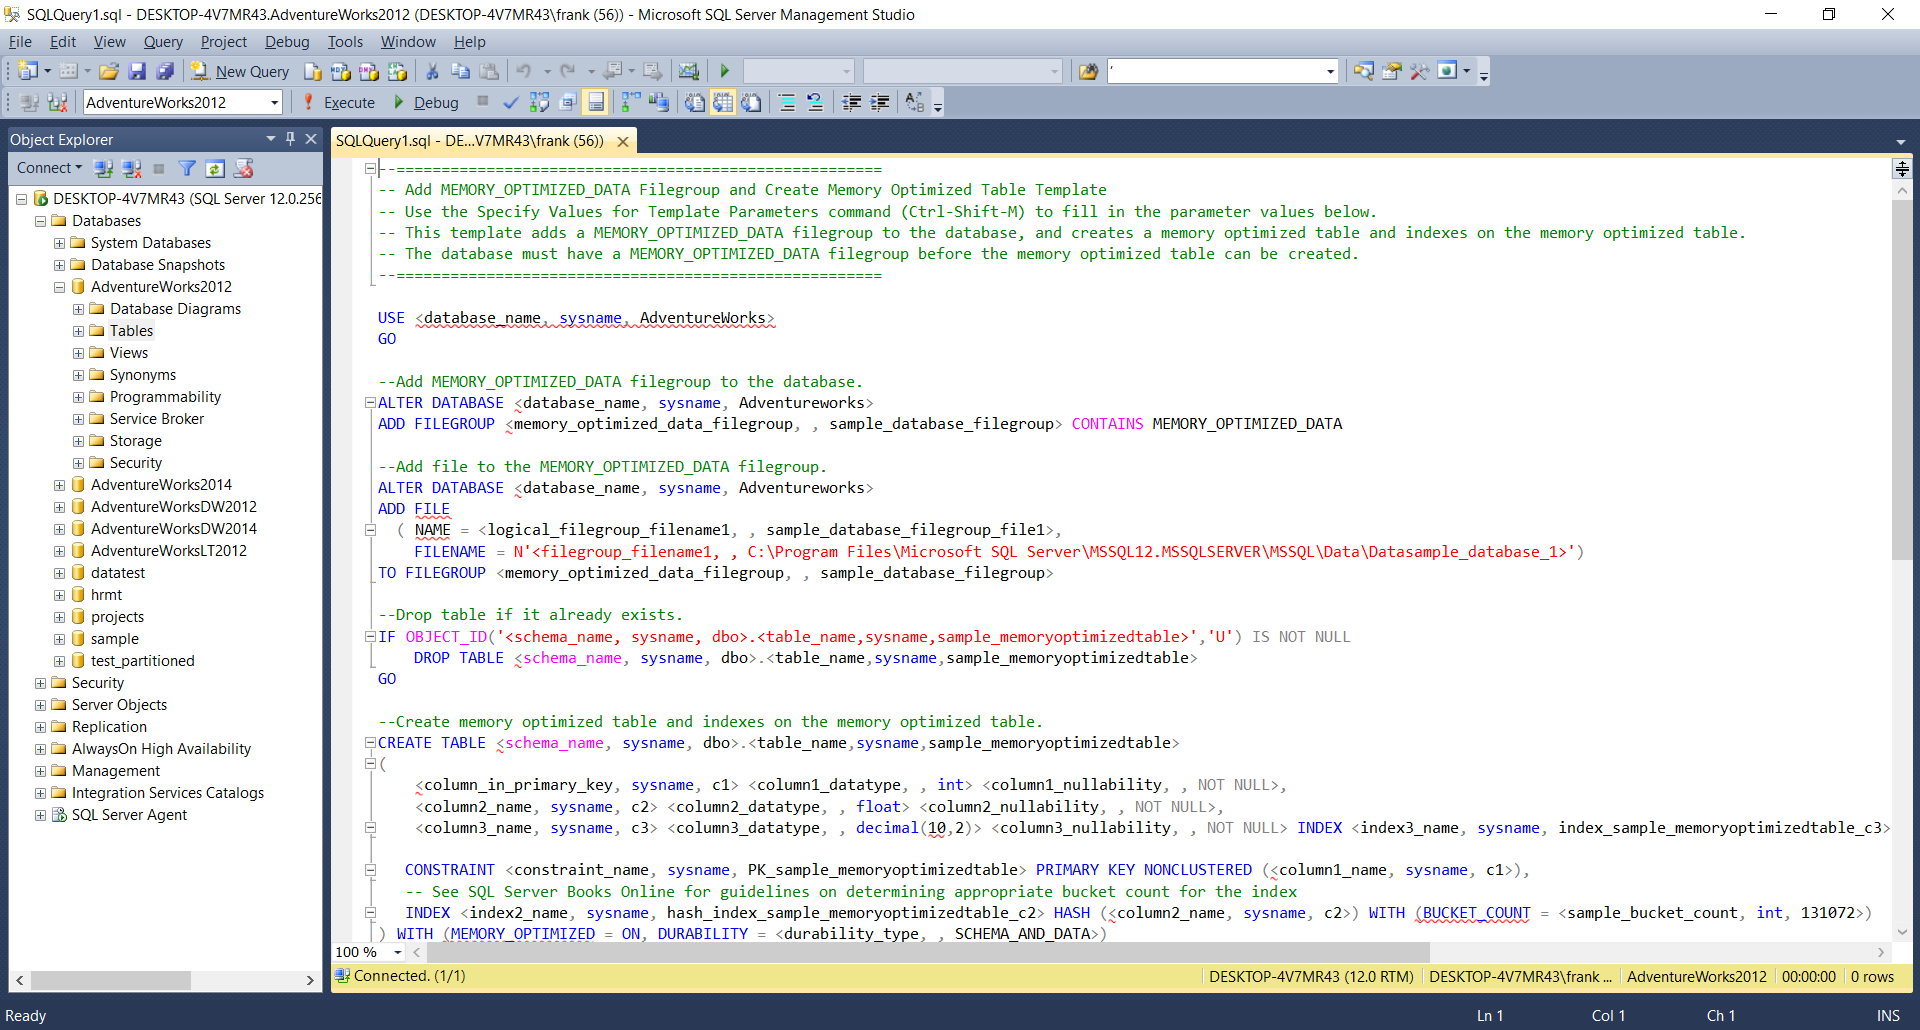Toggle Include Actual Execution Plan
The image size is (1920, 1030).
(x=630, y=102)
